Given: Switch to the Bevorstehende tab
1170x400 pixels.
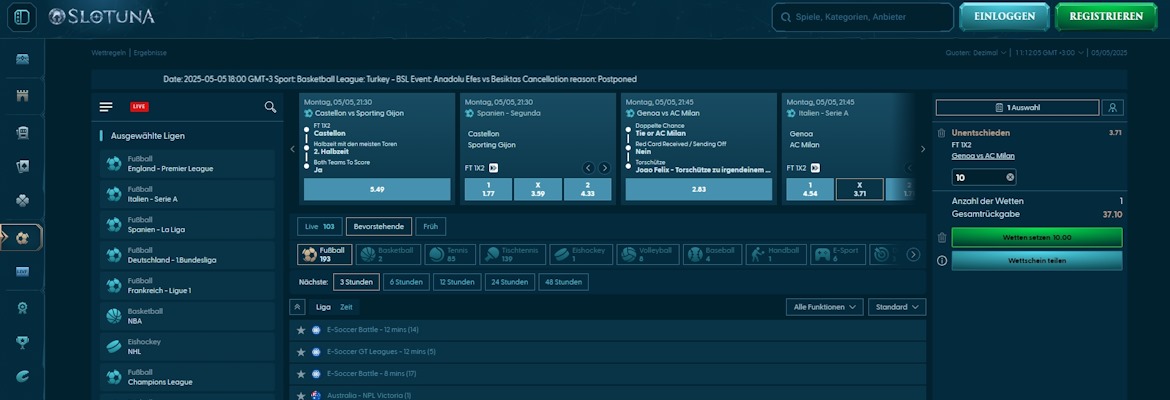Looking at the screenshot, I should click(x=379, y=226).
